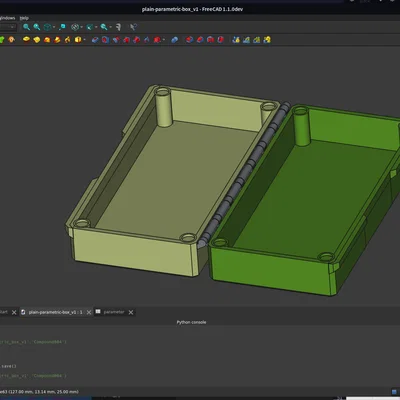Open the standard views dropdown arrow
Screen dimensions: 400x400
(x=54, y=27)
